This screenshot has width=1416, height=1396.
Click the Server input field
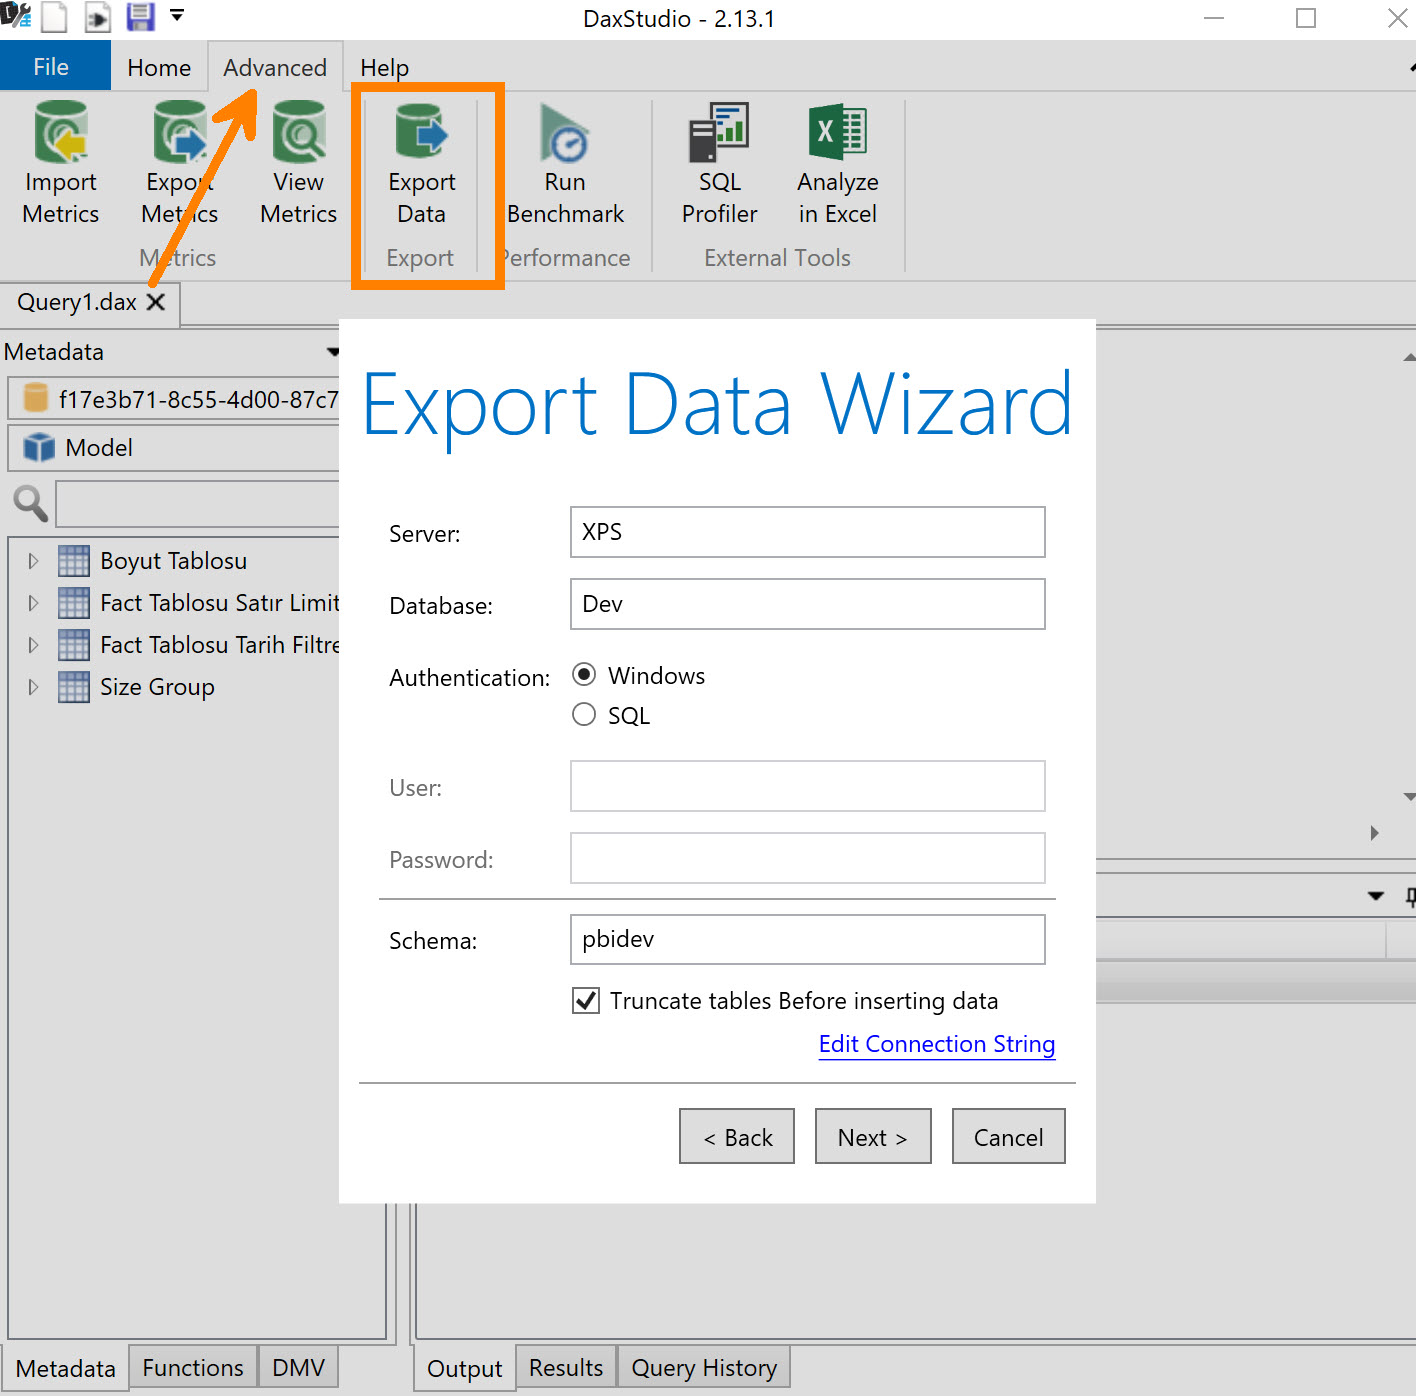pos(808,532)
